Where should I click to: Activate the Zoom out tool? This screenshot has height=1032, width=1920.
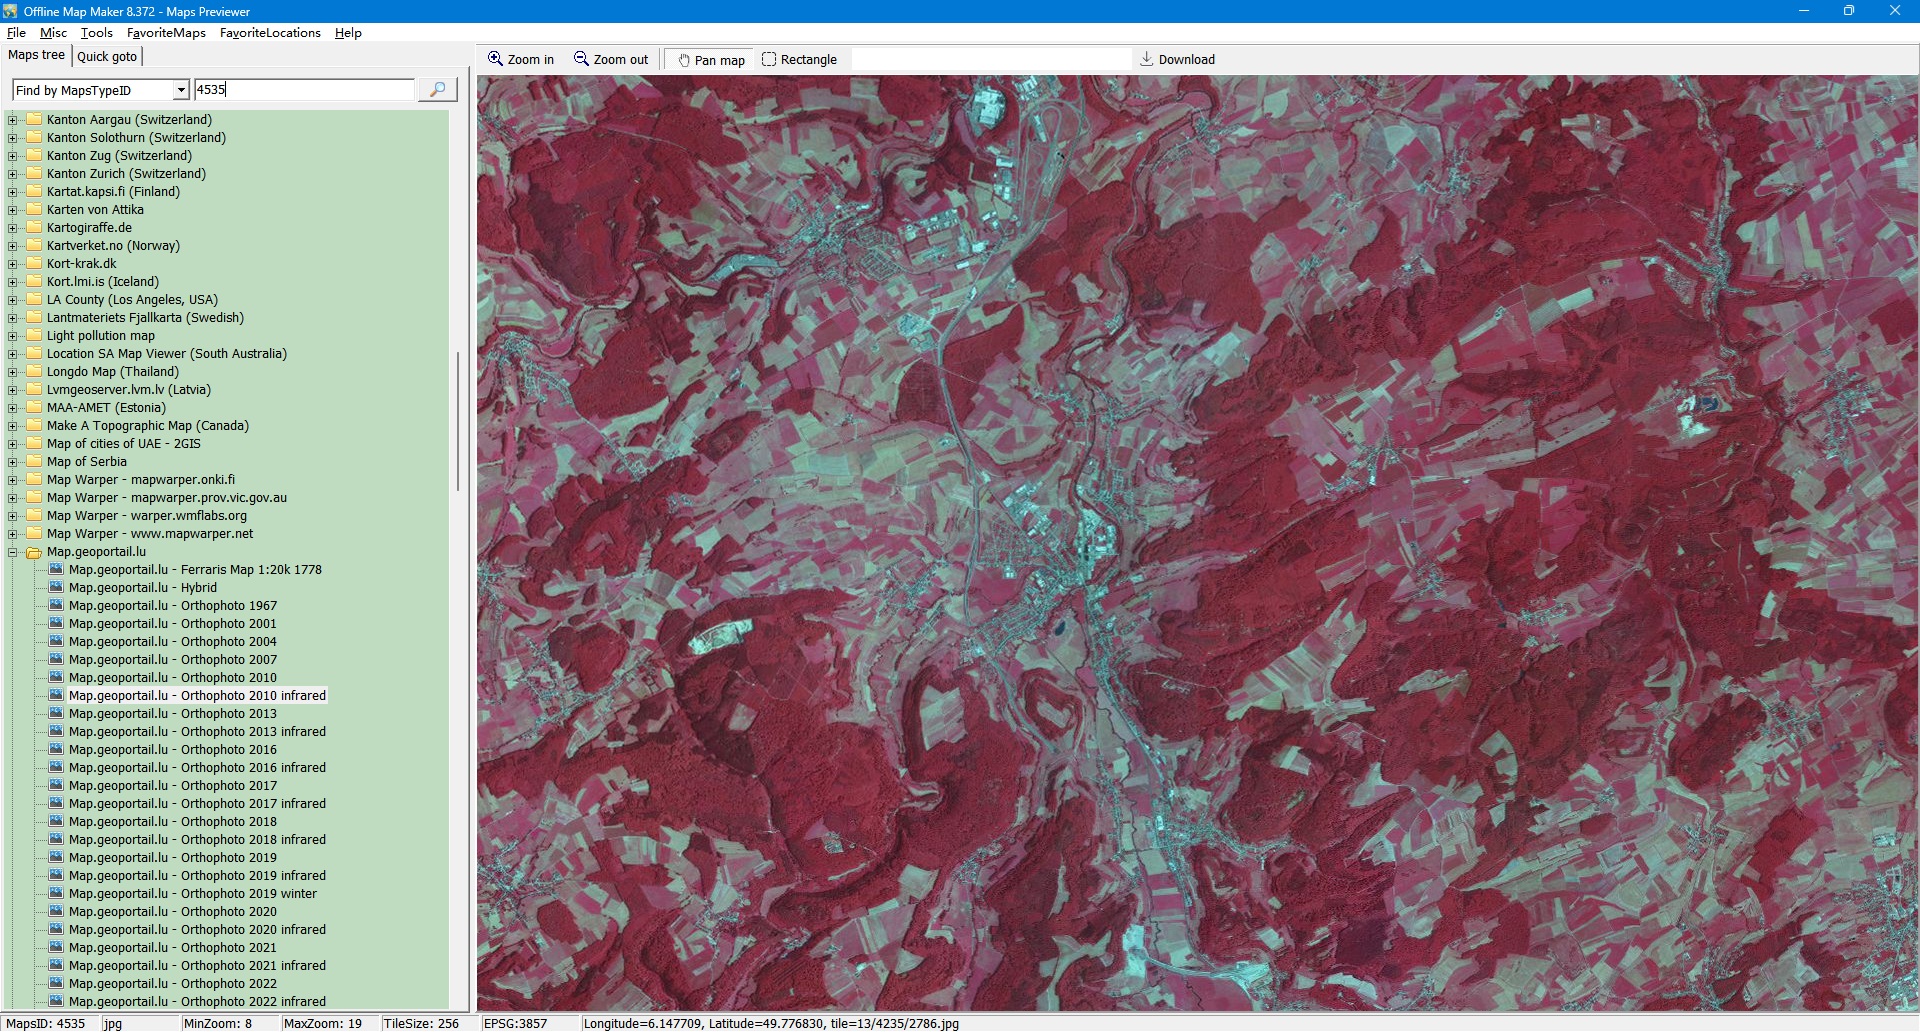(610, 60)
